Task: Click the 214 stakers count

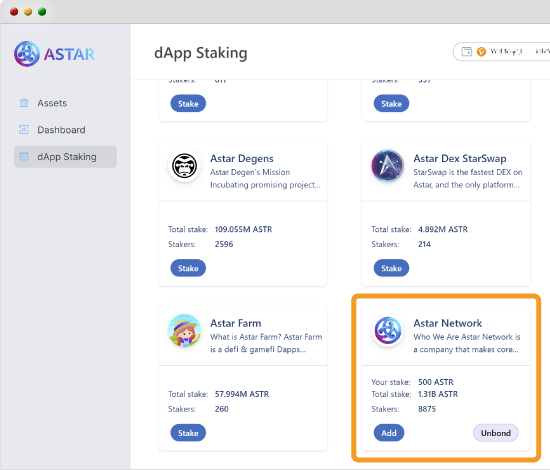Action: 424,244
